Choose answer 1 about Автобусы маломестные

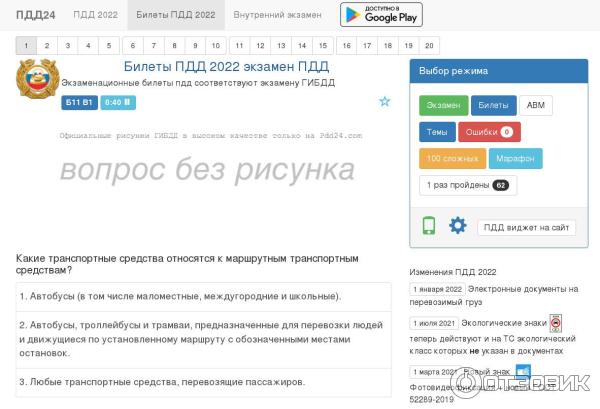coord(203,297)
